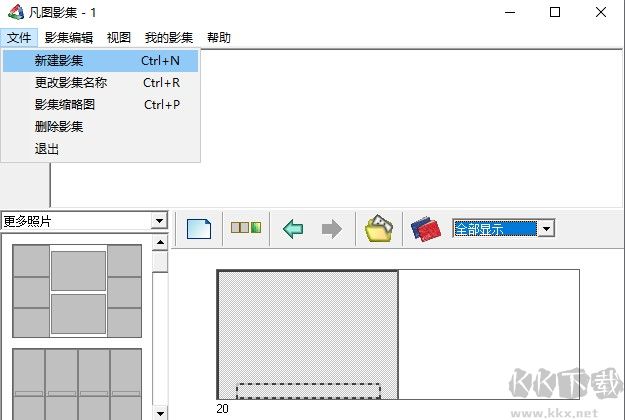Click the page layout thumbnails icon

coord(246,228)
